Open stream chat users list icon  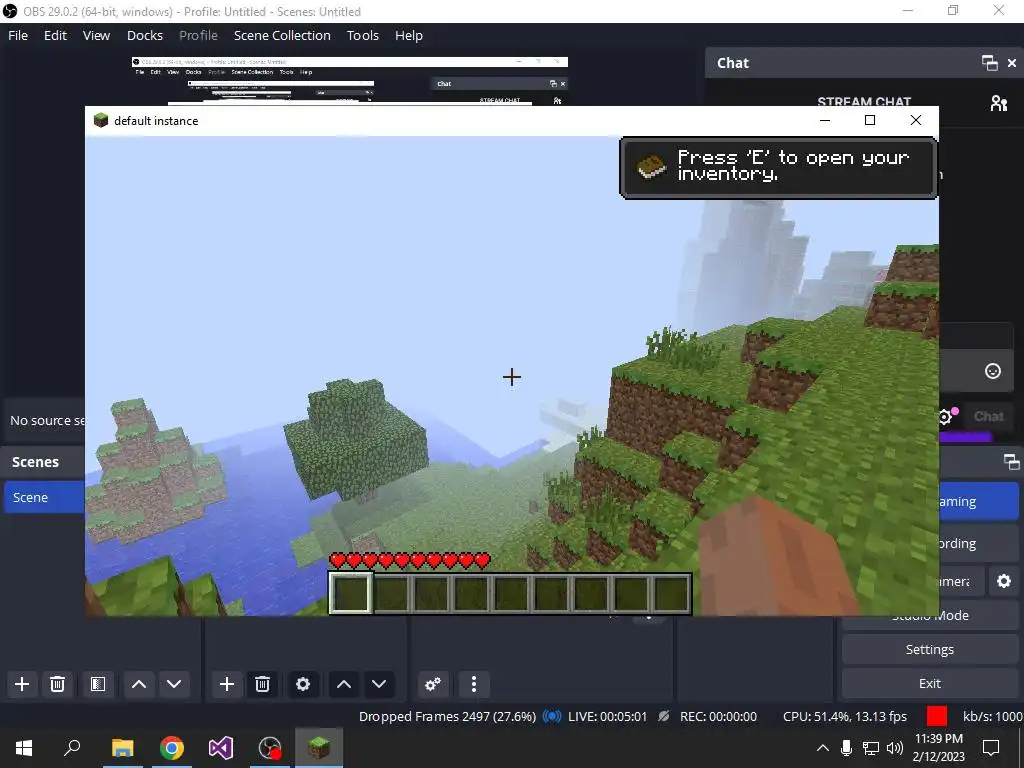point(999,103)
